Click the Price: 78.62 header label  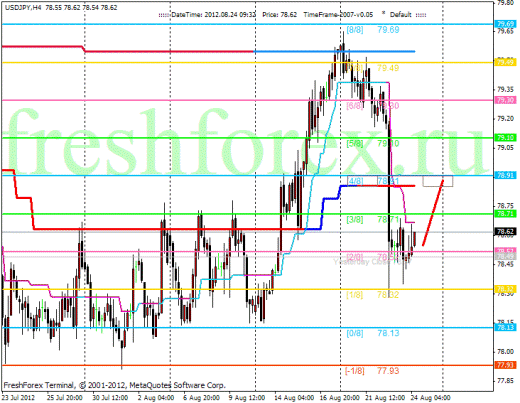click(279, 15)
